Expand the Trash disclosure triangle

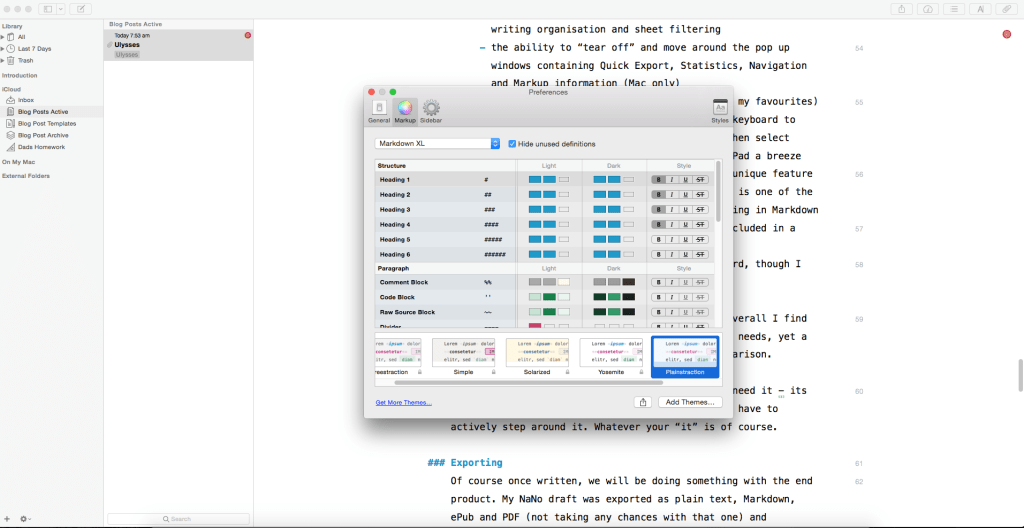[x=3, y=60]
